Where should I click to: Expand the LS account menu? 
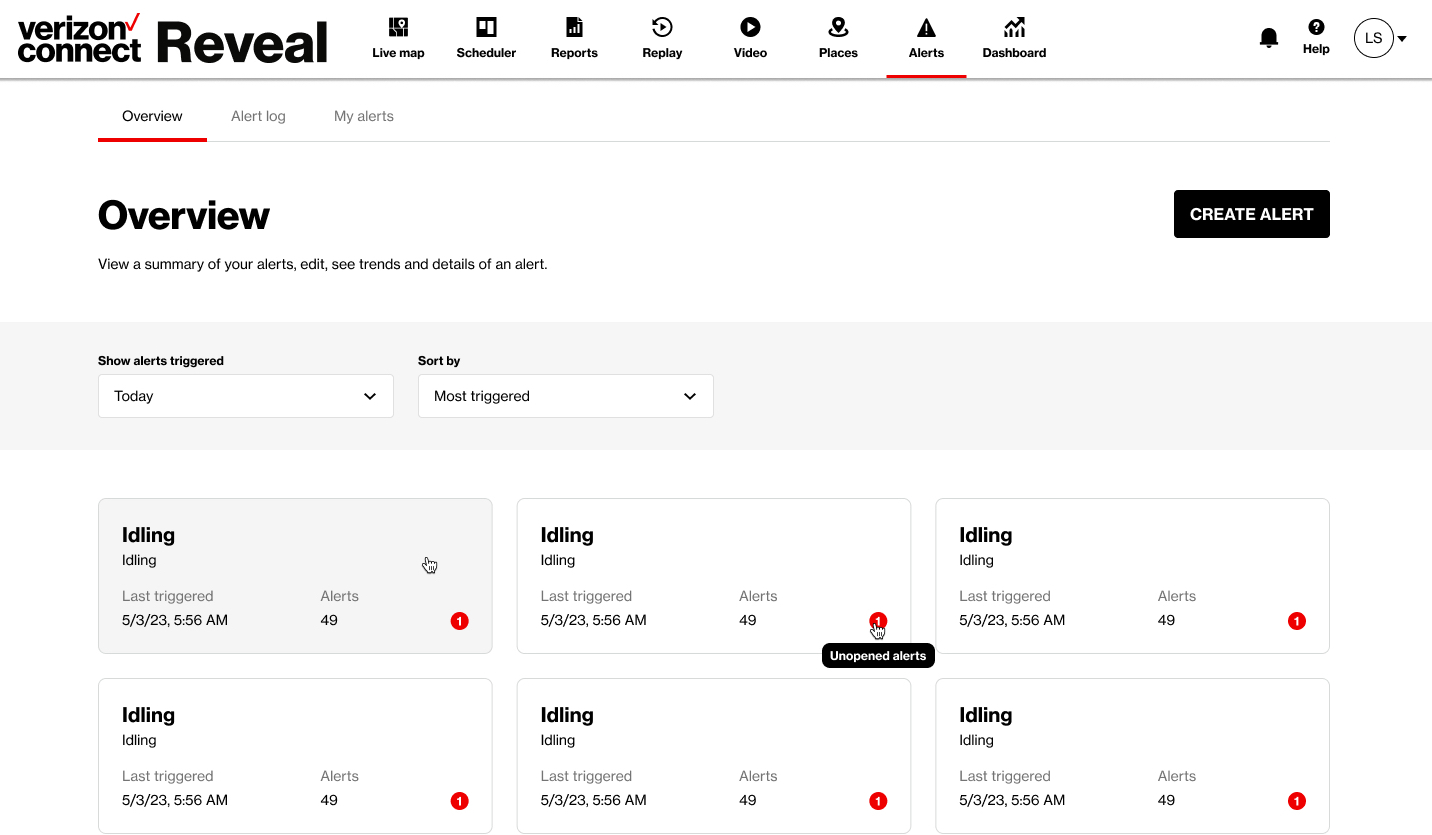coord(1380,38)
